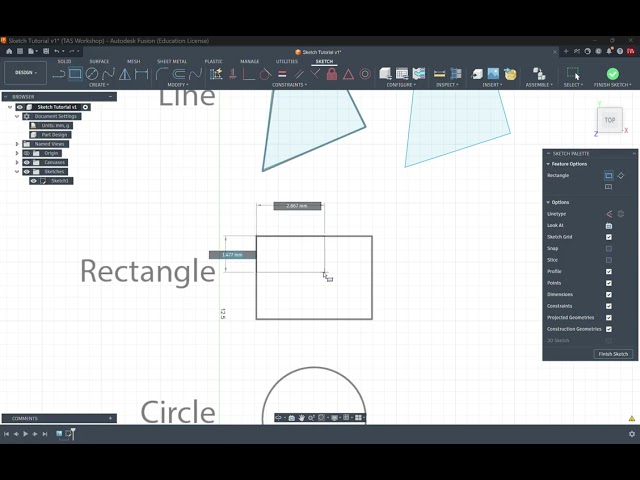This screenshot has height=480, width=640.
Task: Toggle the Projected Geometries checkbox
Action: (609, 318)
